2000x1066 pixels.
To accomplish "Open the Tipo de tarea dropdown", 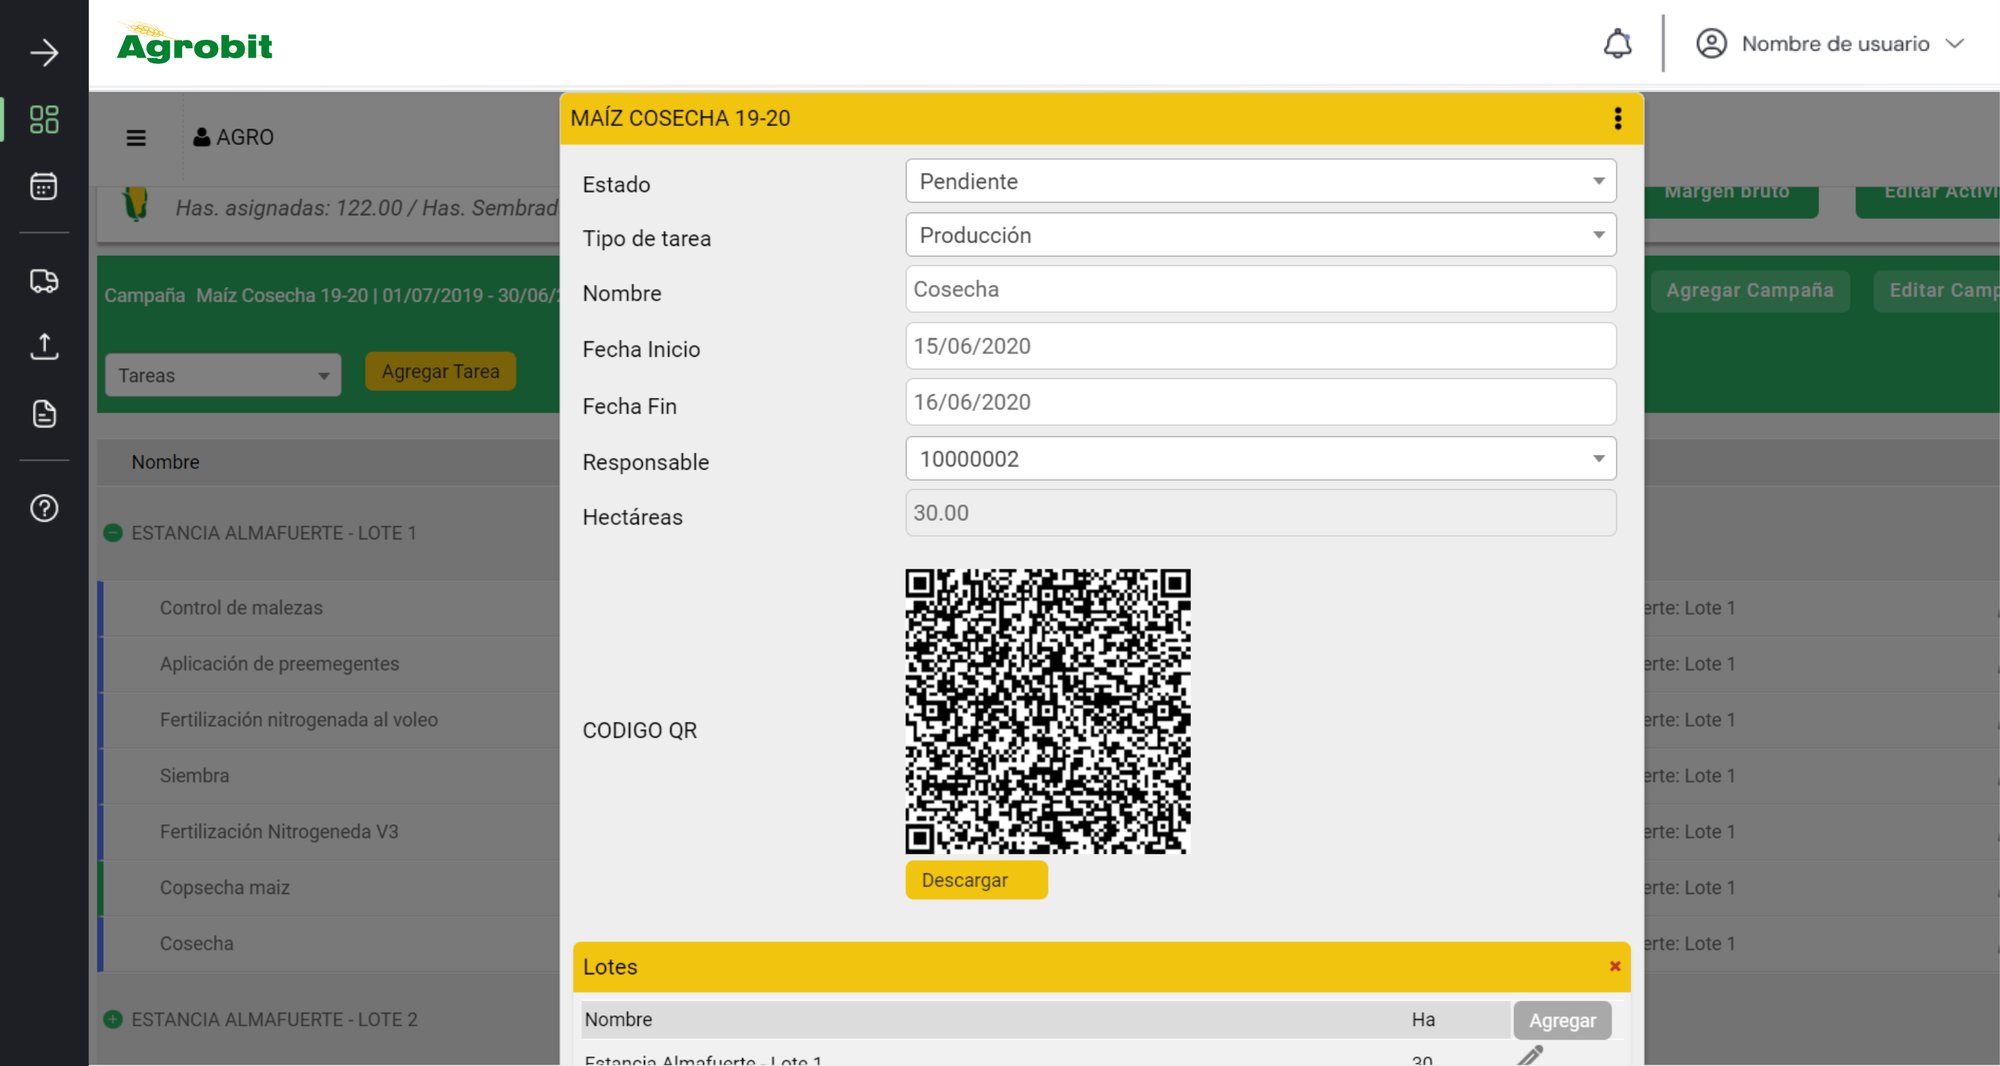I will [x=1260, y=235].
